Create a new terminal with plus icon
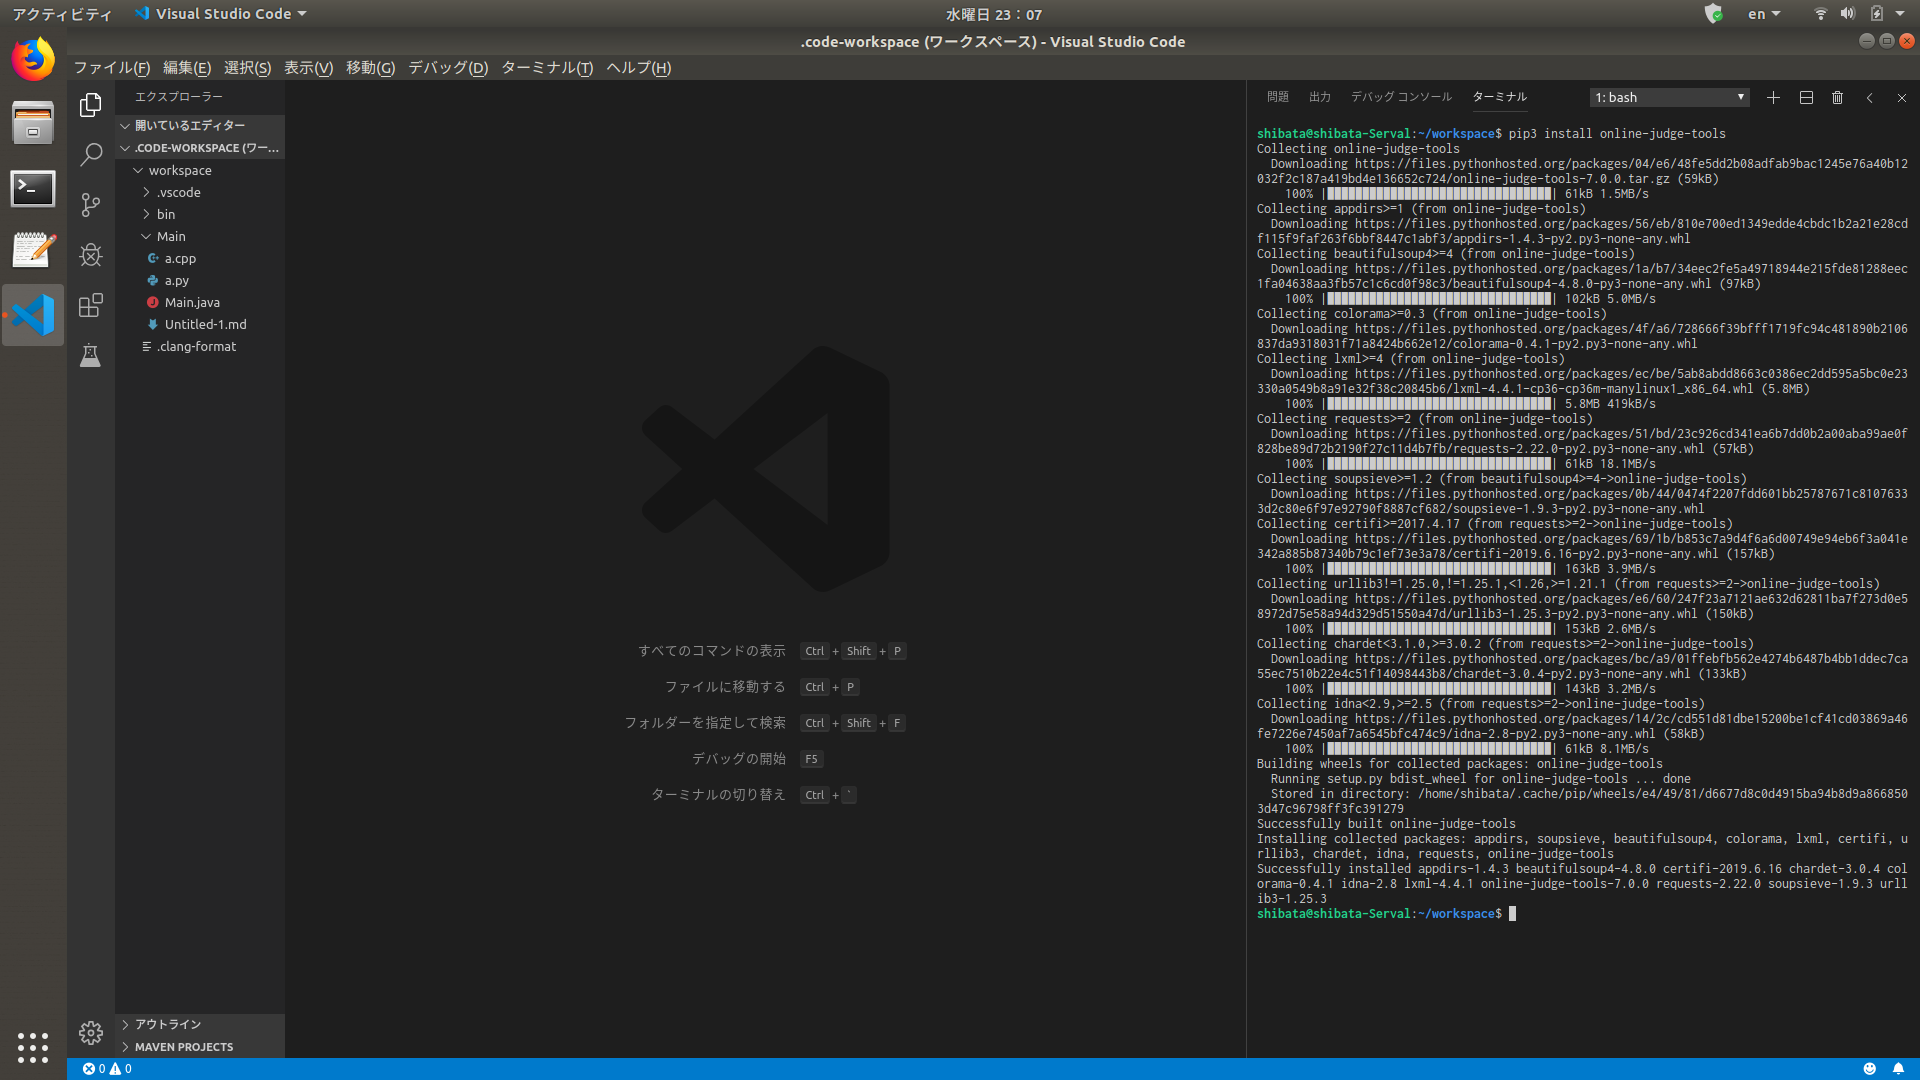 [x=1773, y=98]
